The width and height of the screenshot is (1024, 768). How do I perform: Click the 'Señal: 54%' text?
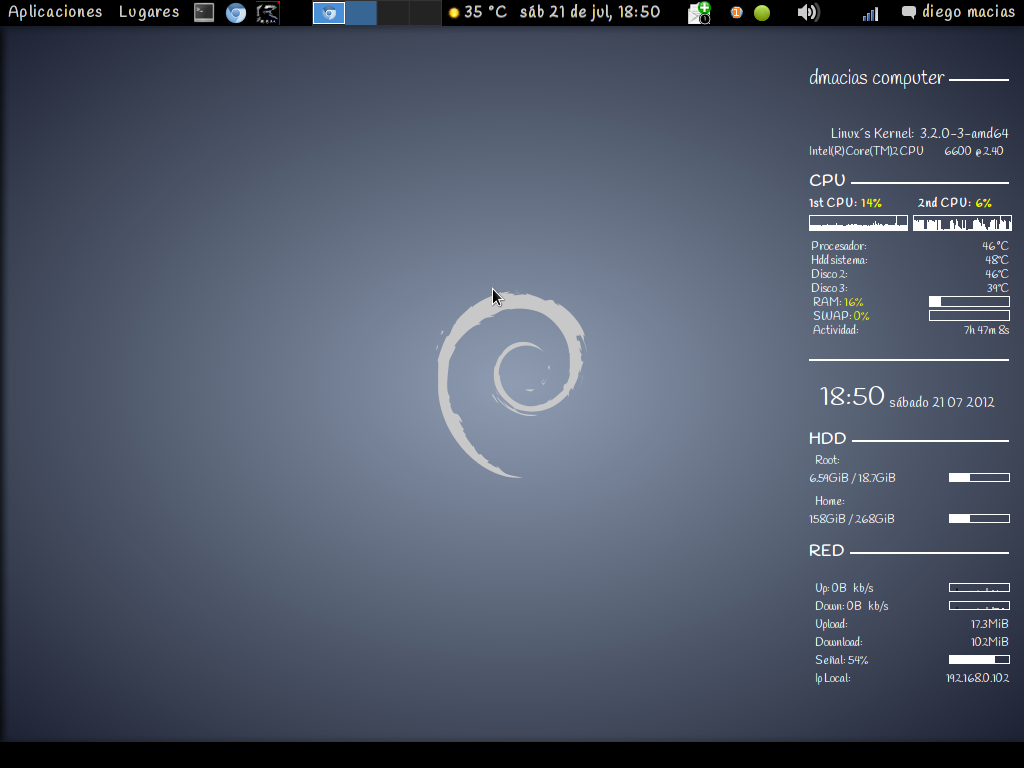[842, 660]
